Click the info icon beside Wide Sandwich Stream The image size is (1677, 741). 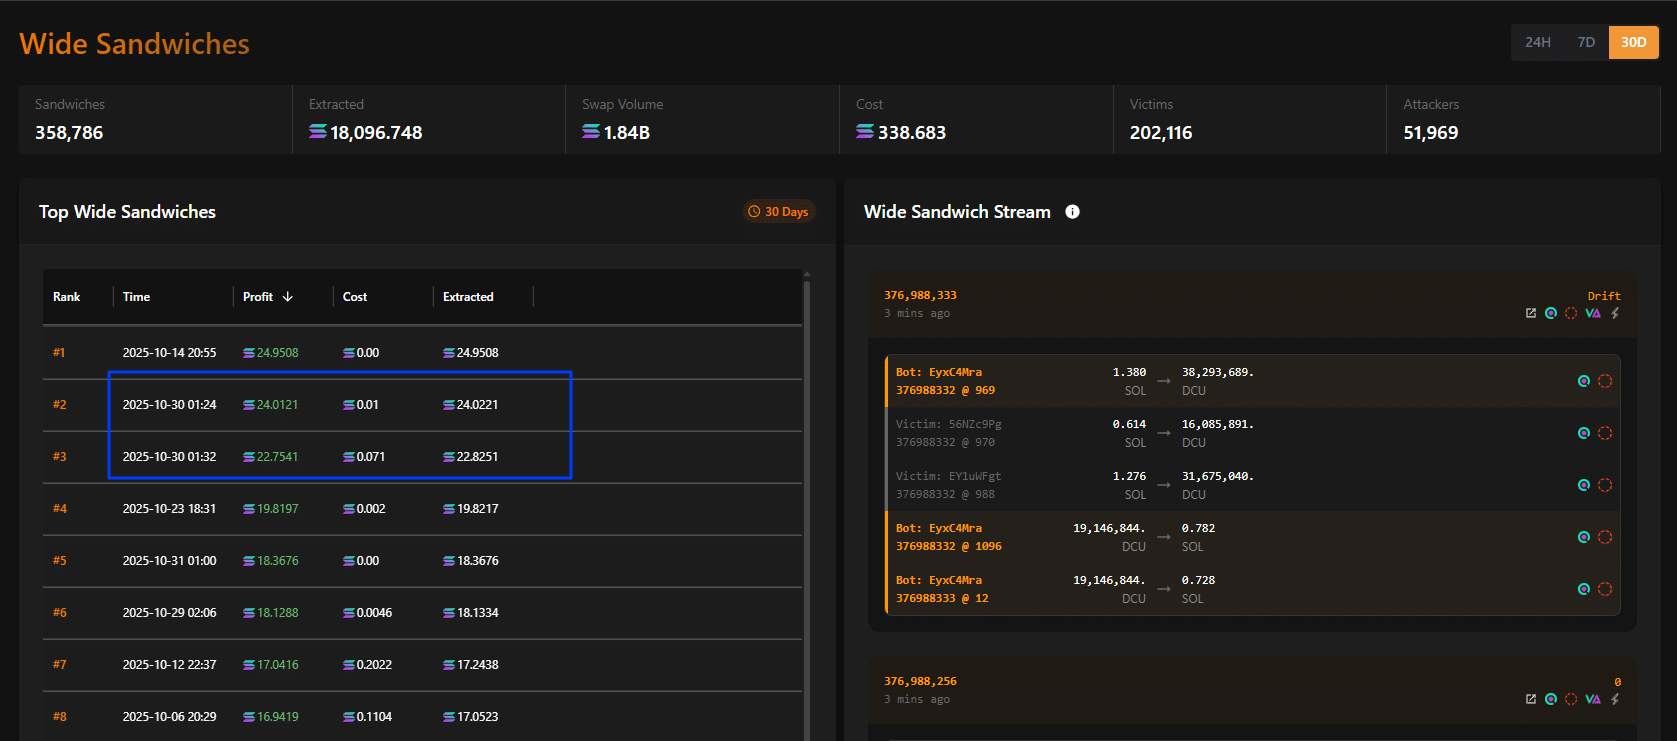click(x=1072, y=212)
